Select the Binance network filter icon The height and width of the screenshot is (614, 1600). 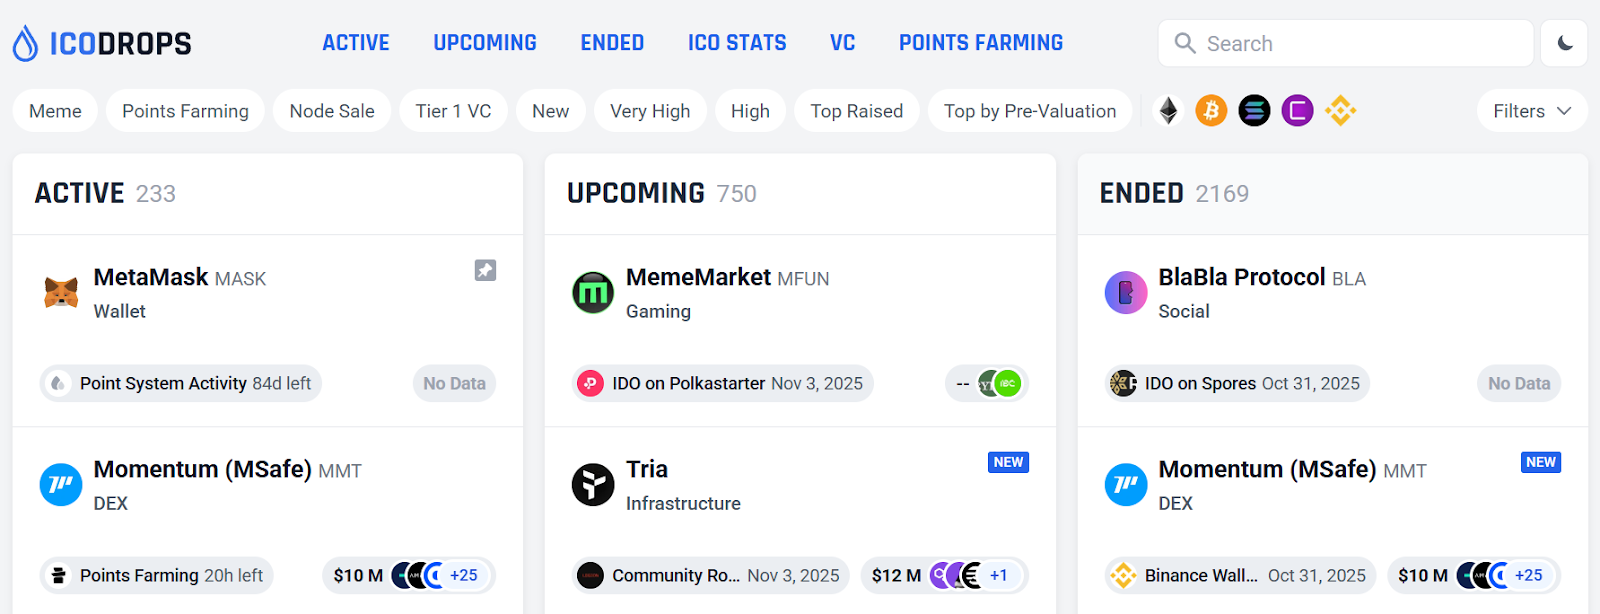tap(1340, 111)
